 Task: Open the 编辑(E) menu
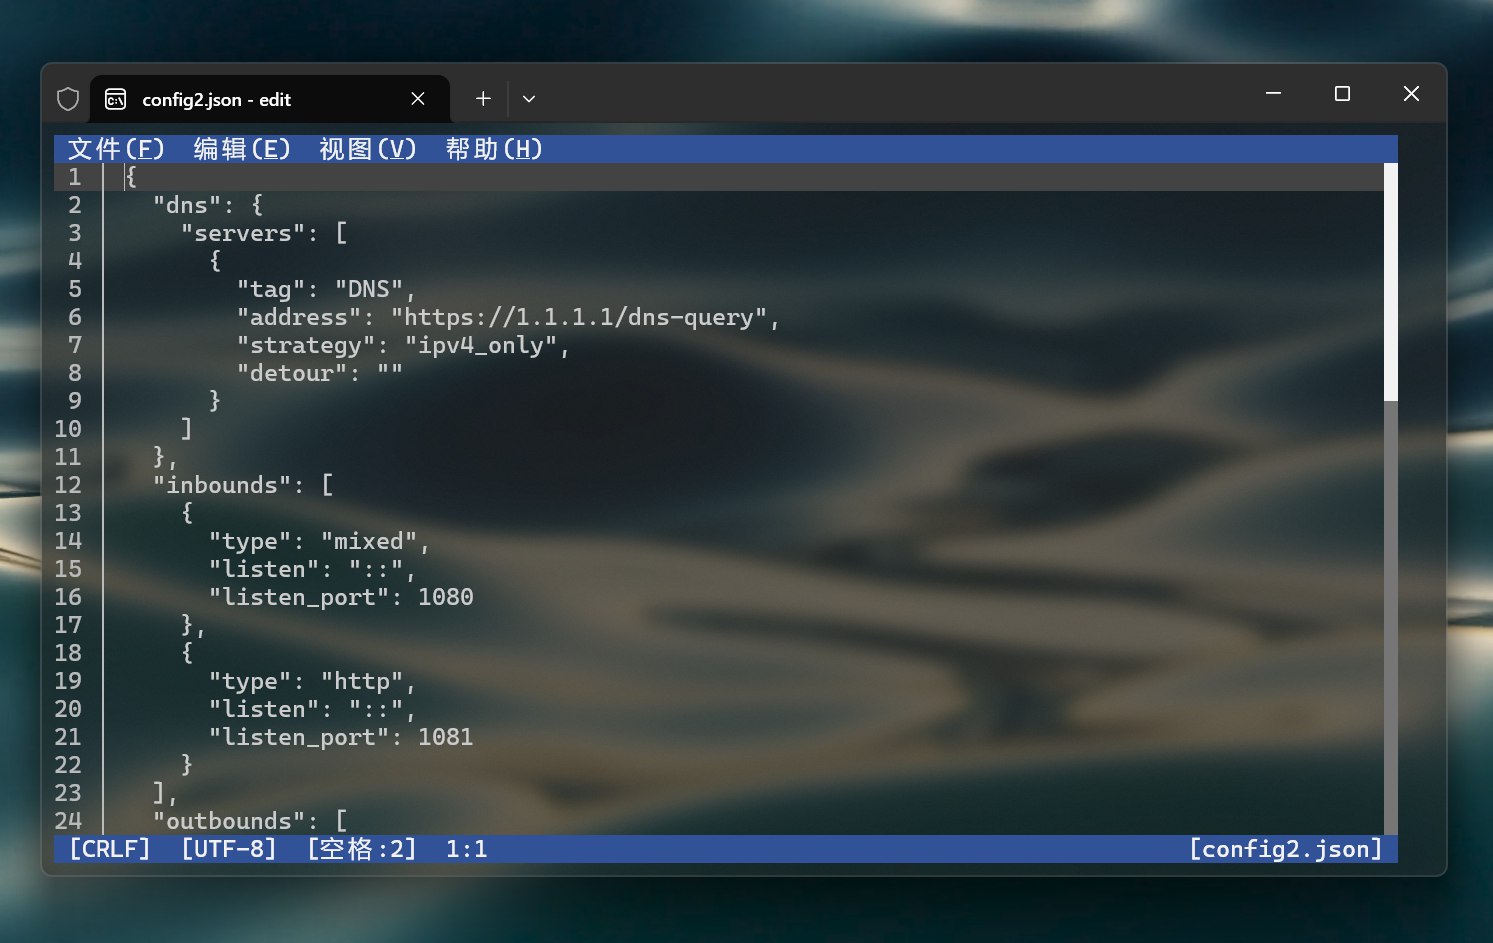(242, 149)
